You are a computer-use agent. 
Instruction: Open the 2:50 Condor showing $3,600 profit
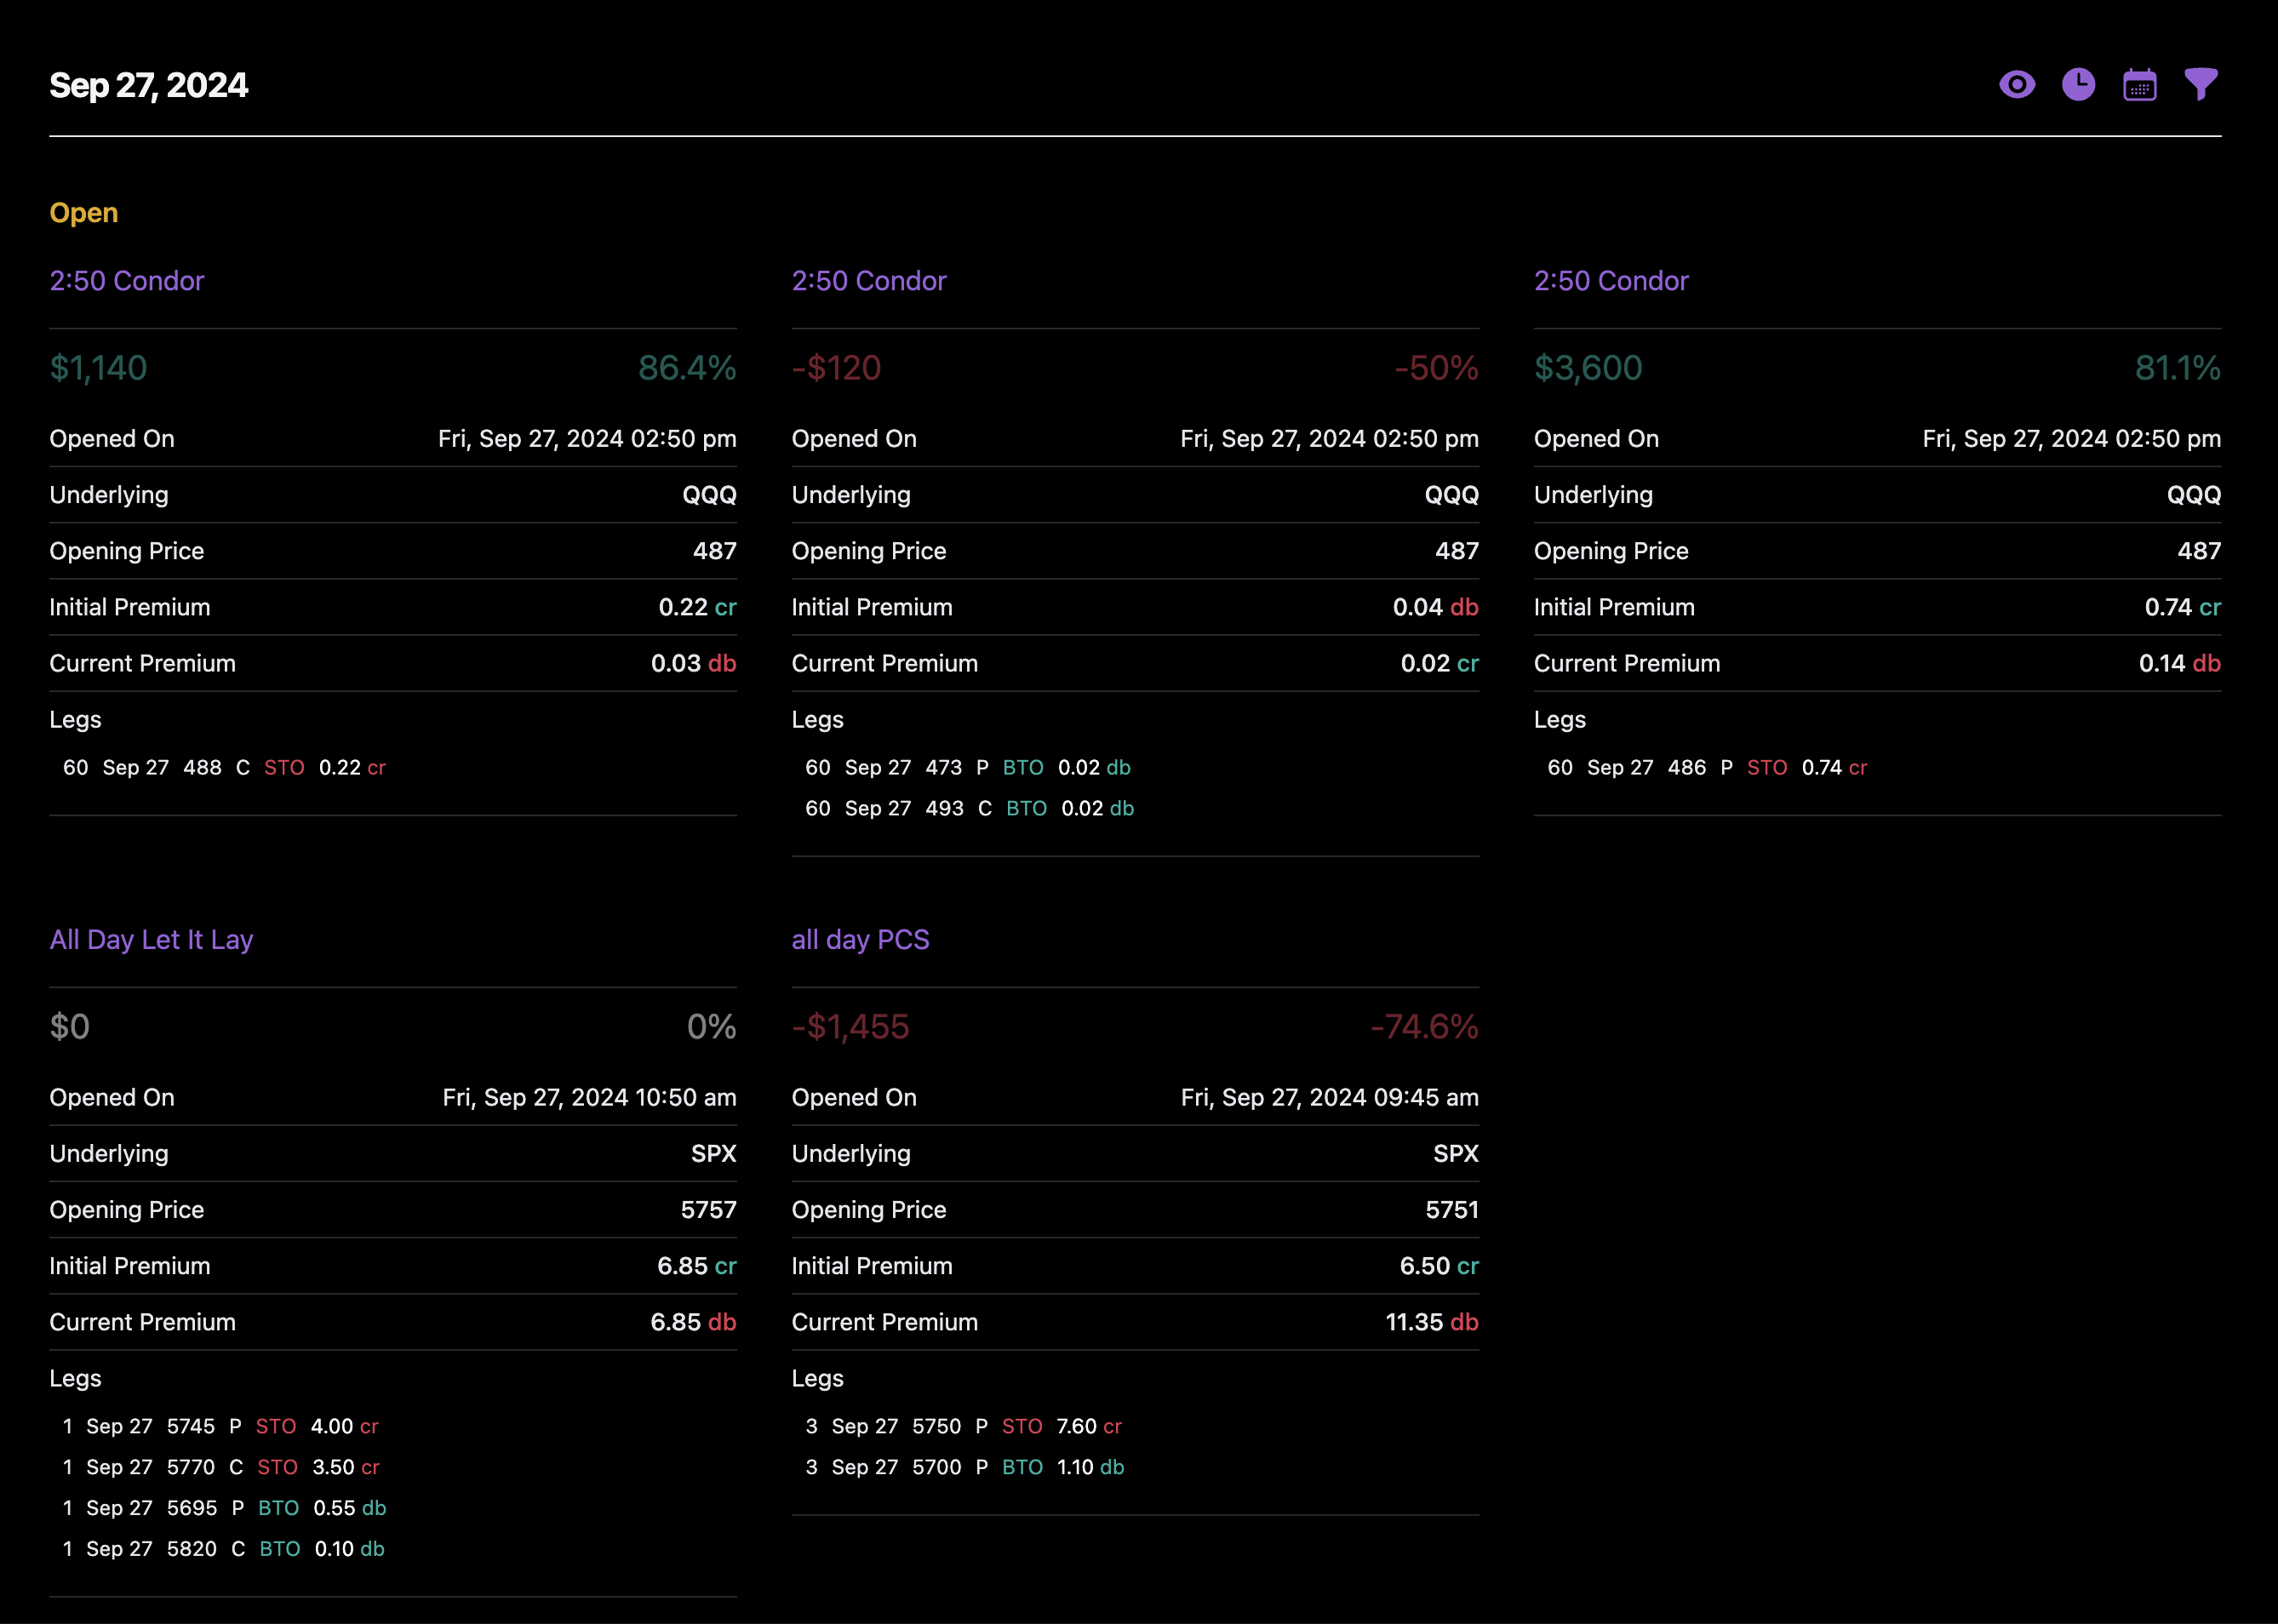1610,281
